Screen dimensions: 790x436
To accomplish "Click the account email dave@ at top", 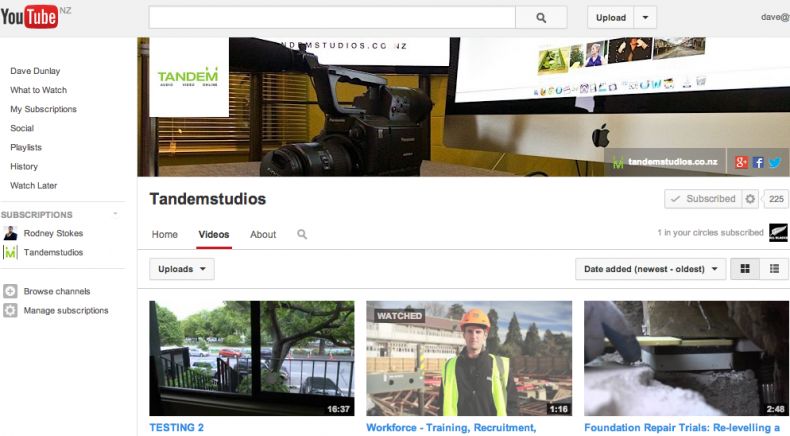I will (775, 17).
